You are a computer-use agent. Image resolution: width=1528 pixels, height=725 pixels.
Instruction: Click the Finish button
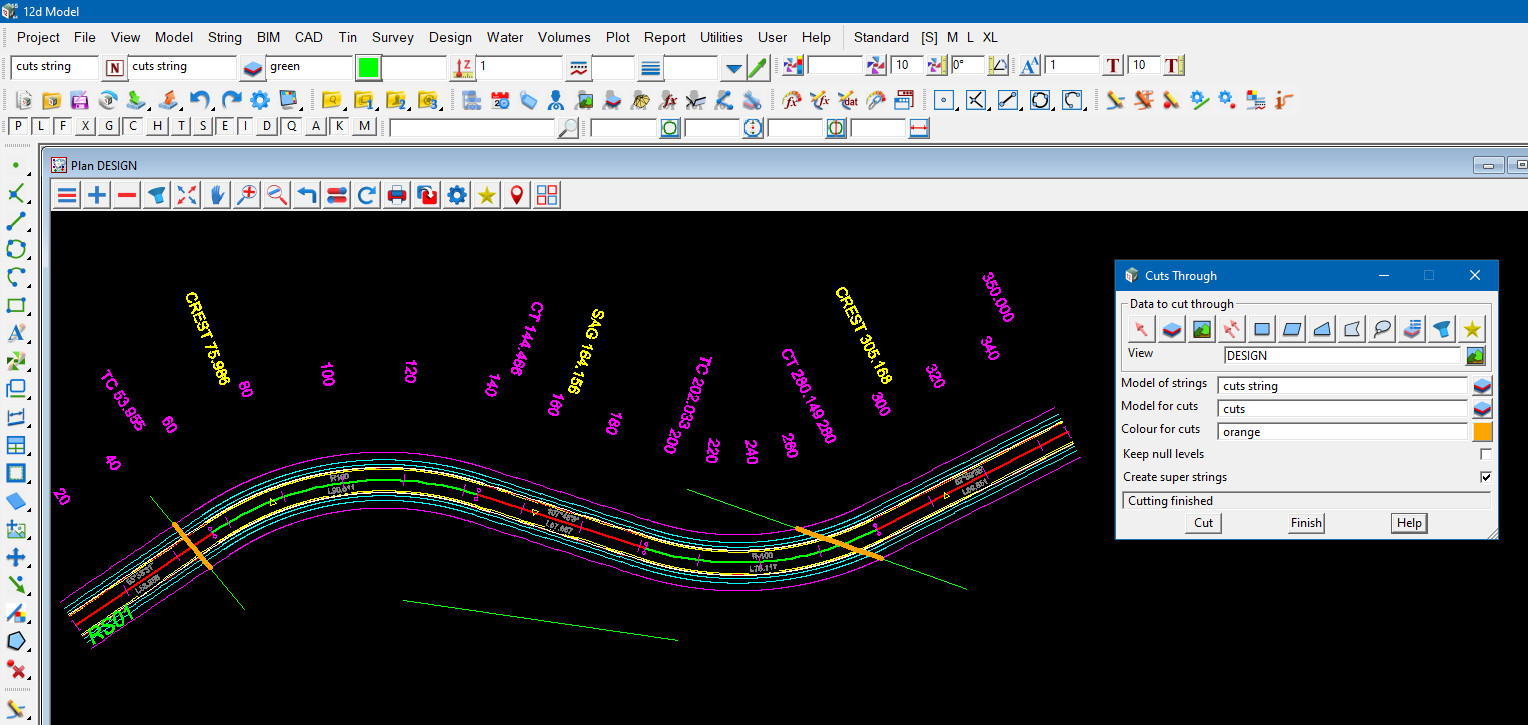1306,523
